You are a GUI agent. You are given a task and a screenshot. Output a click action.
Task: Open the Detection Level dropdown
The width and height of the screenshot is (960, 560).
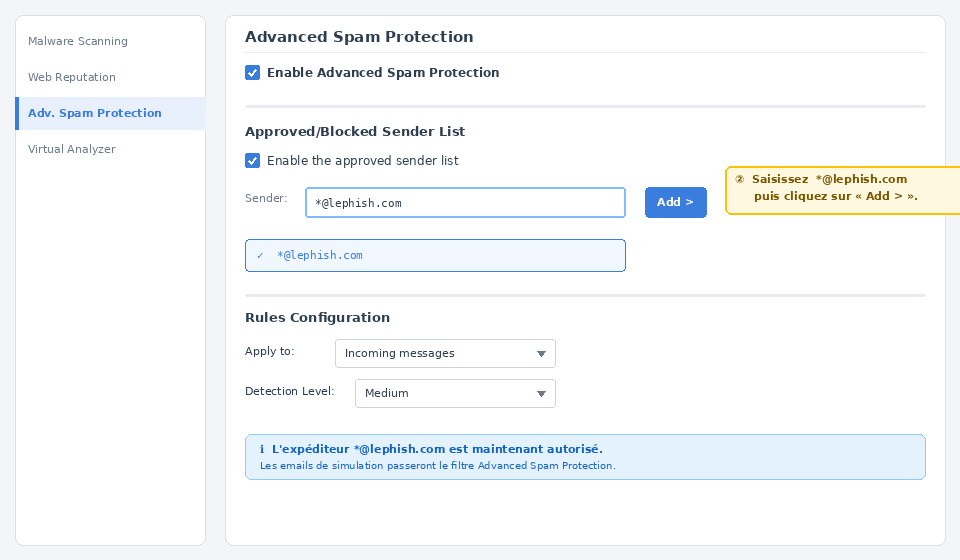coord(455,394)
